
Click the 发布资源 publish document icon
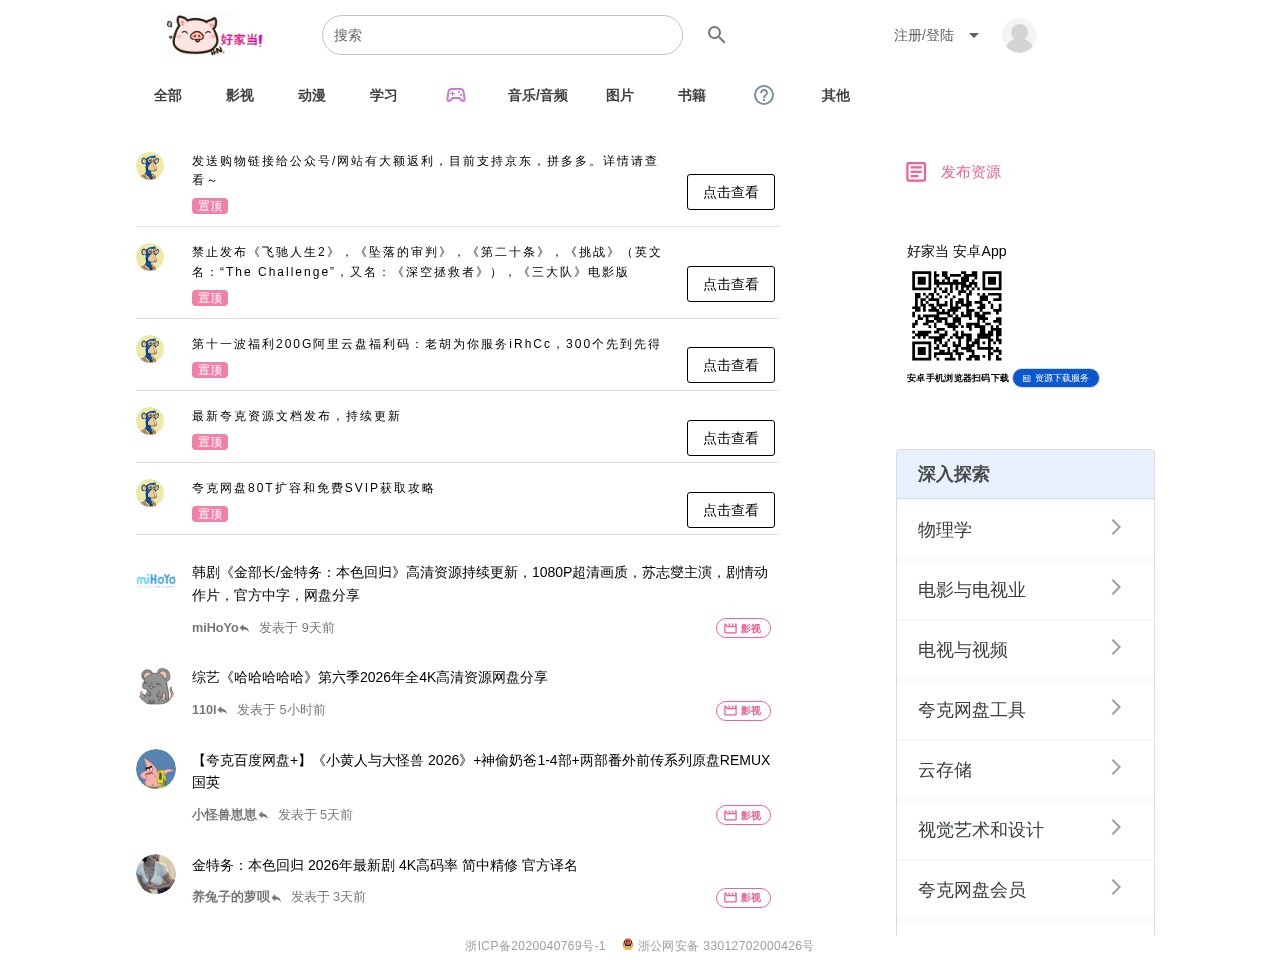tap(916, 172)
